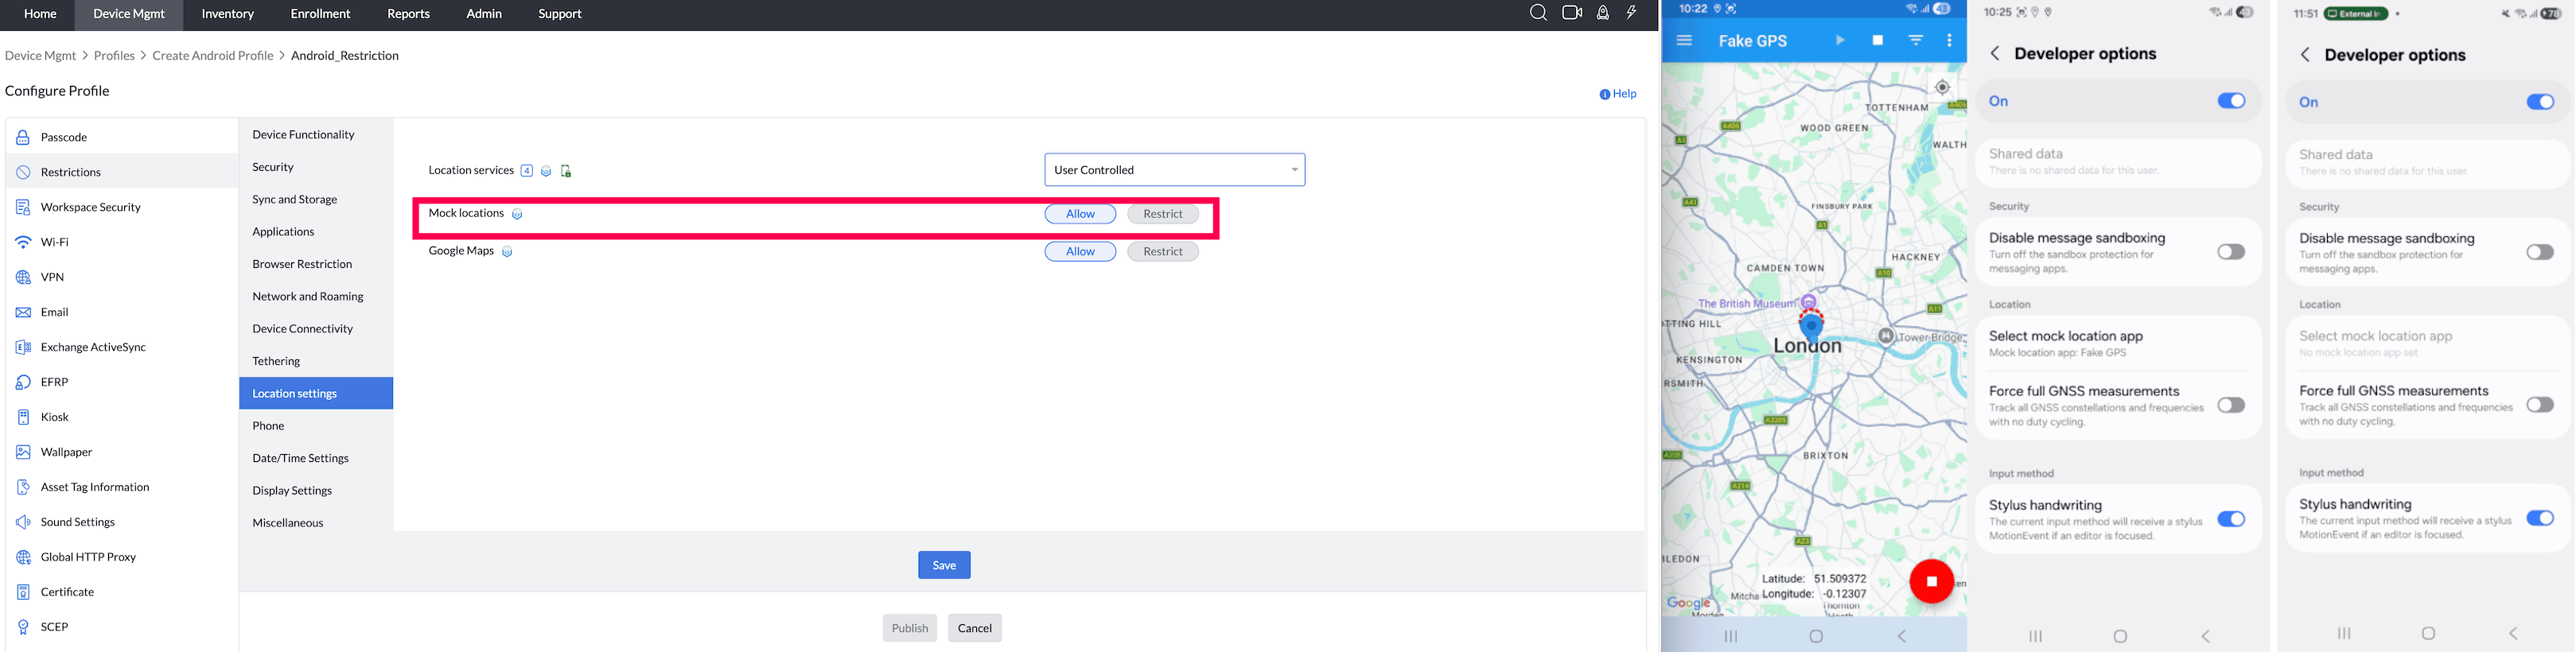Viewport: 2576px width, 652px height.
Task: Open the Admin tab
Action: [484, 14]
